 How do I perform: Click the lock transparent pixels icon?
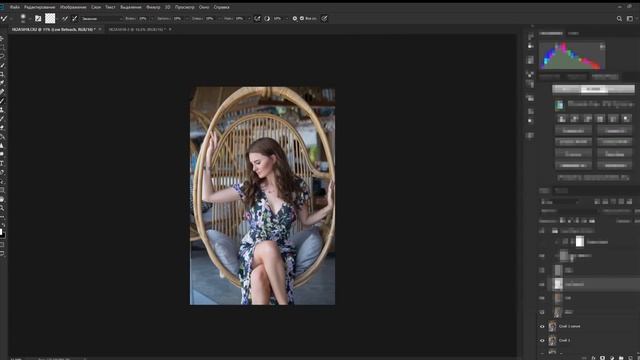point(562,220)
